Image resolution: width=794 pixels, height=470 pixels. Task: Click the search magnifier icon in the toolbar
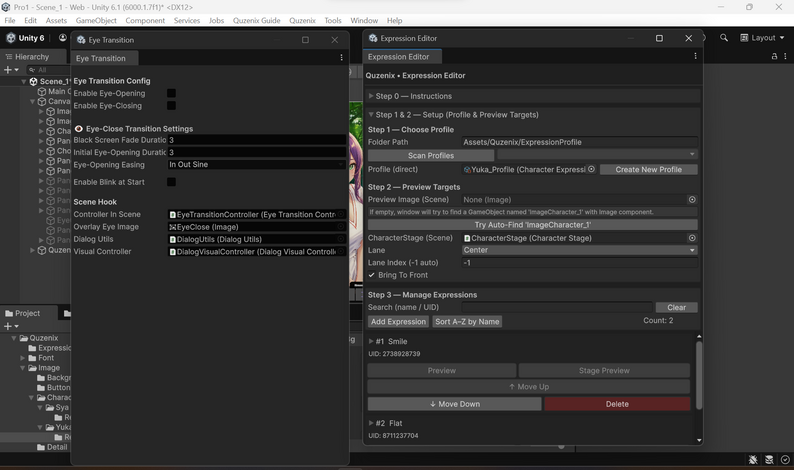[724, 38]
